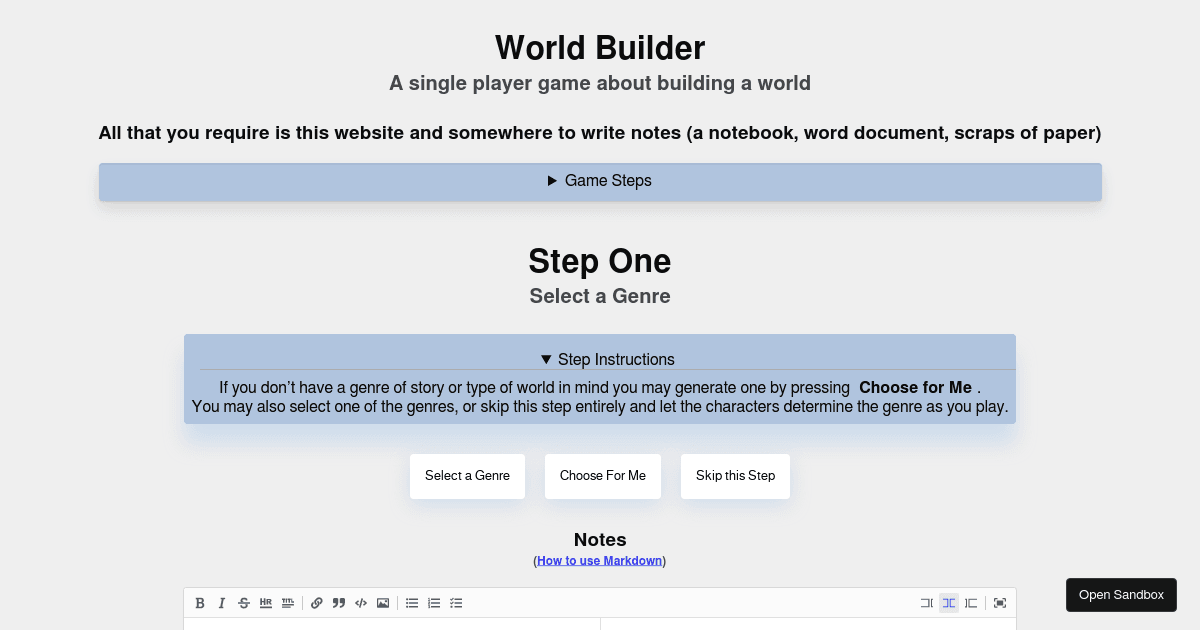Insert a checklist

coord(456,603)
